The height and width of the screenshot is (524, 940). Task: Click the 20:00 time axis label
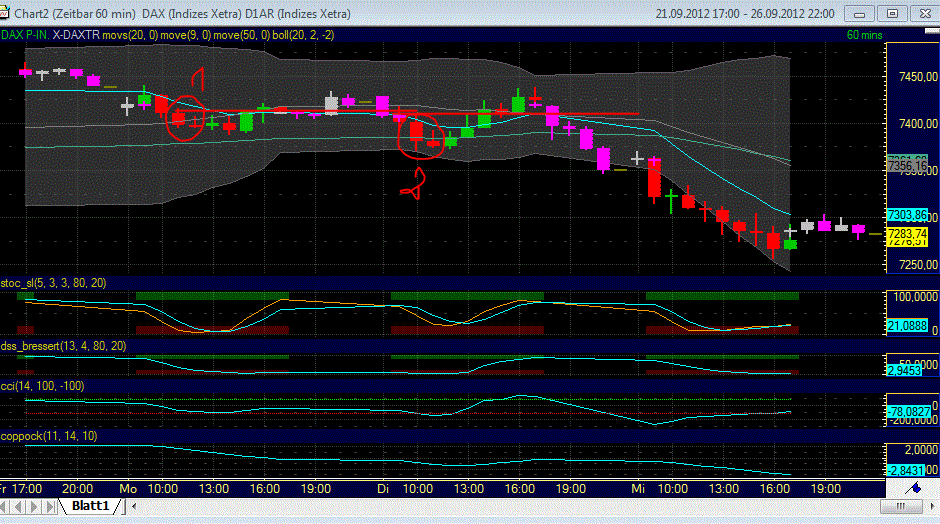point(77,489)
